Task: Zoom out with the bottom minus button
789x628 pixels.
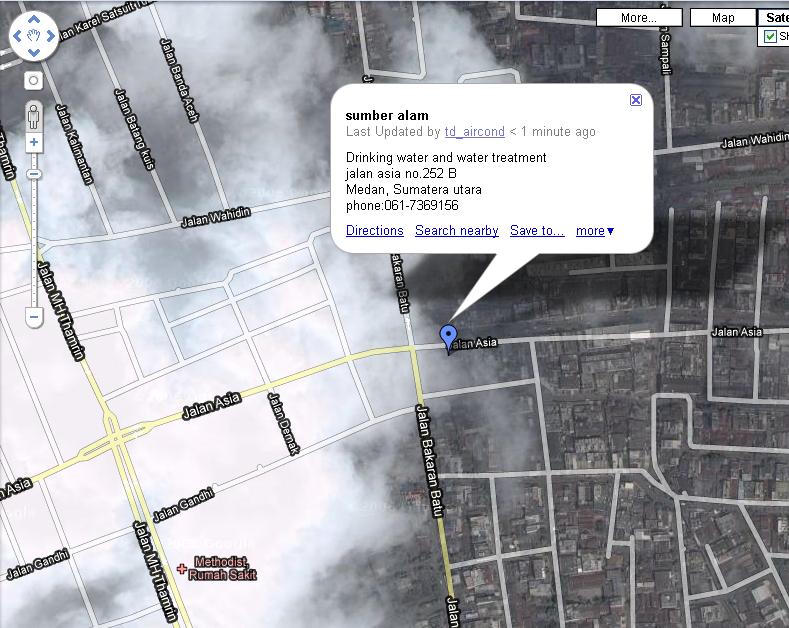Action: 34,318
